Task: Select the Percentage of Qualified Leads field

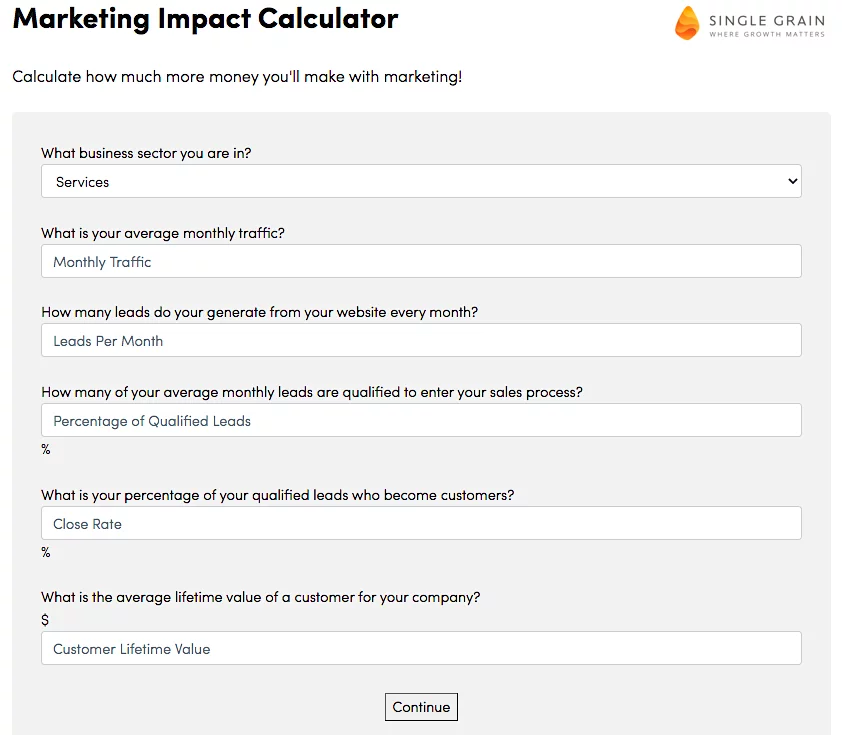Action: point(421,421)
